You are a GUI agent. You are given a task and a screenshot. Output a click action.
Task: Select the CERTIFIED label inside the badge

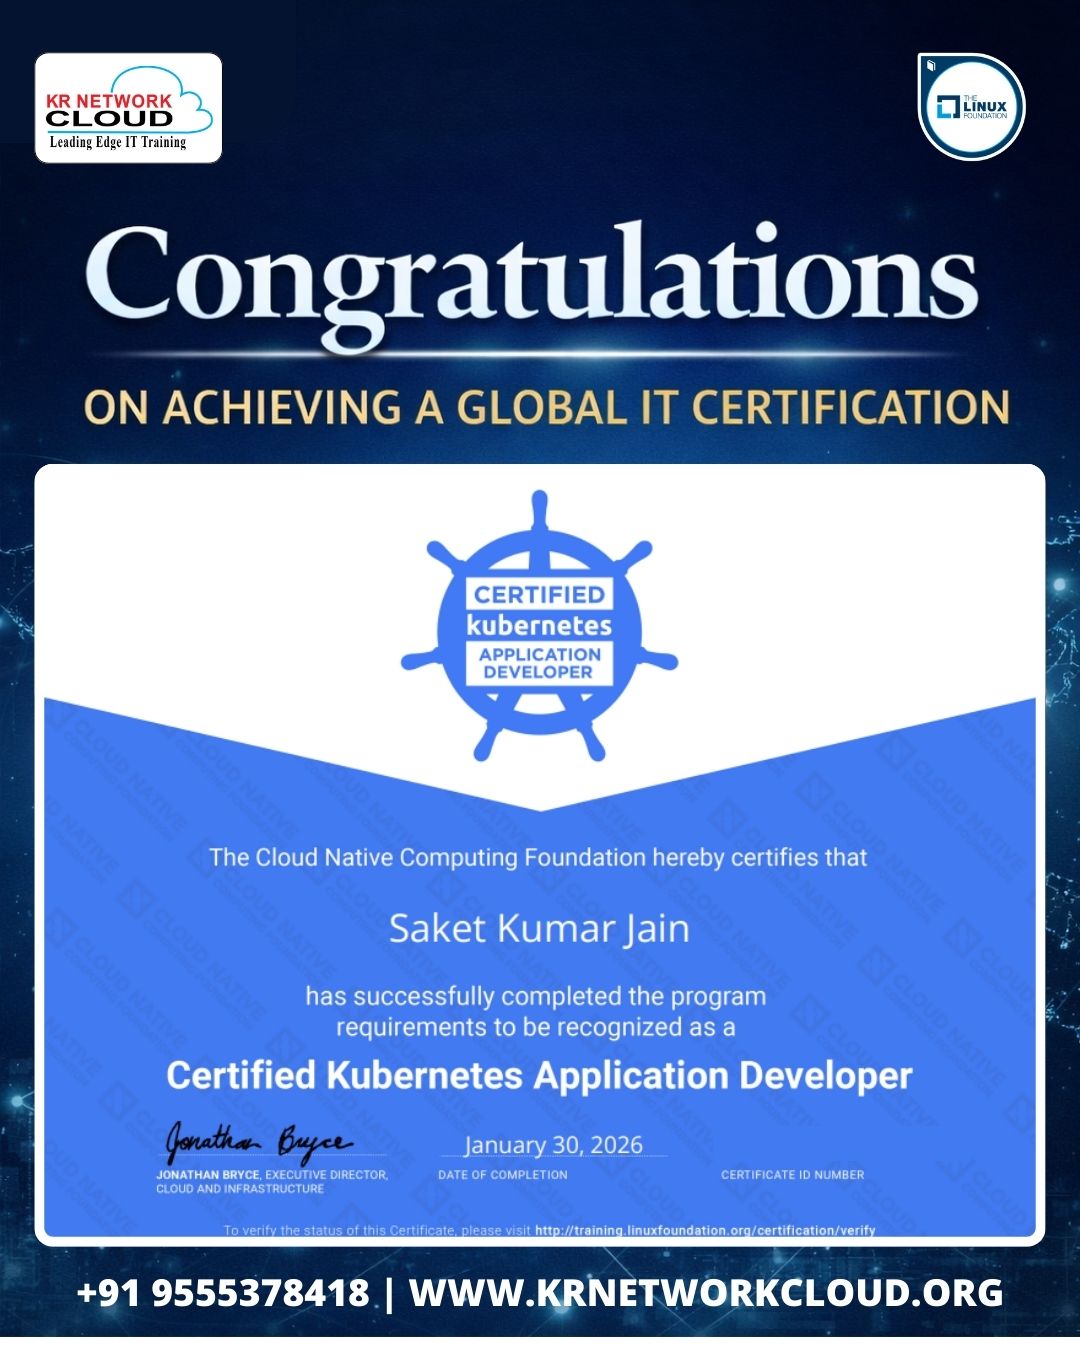point(539,594)
